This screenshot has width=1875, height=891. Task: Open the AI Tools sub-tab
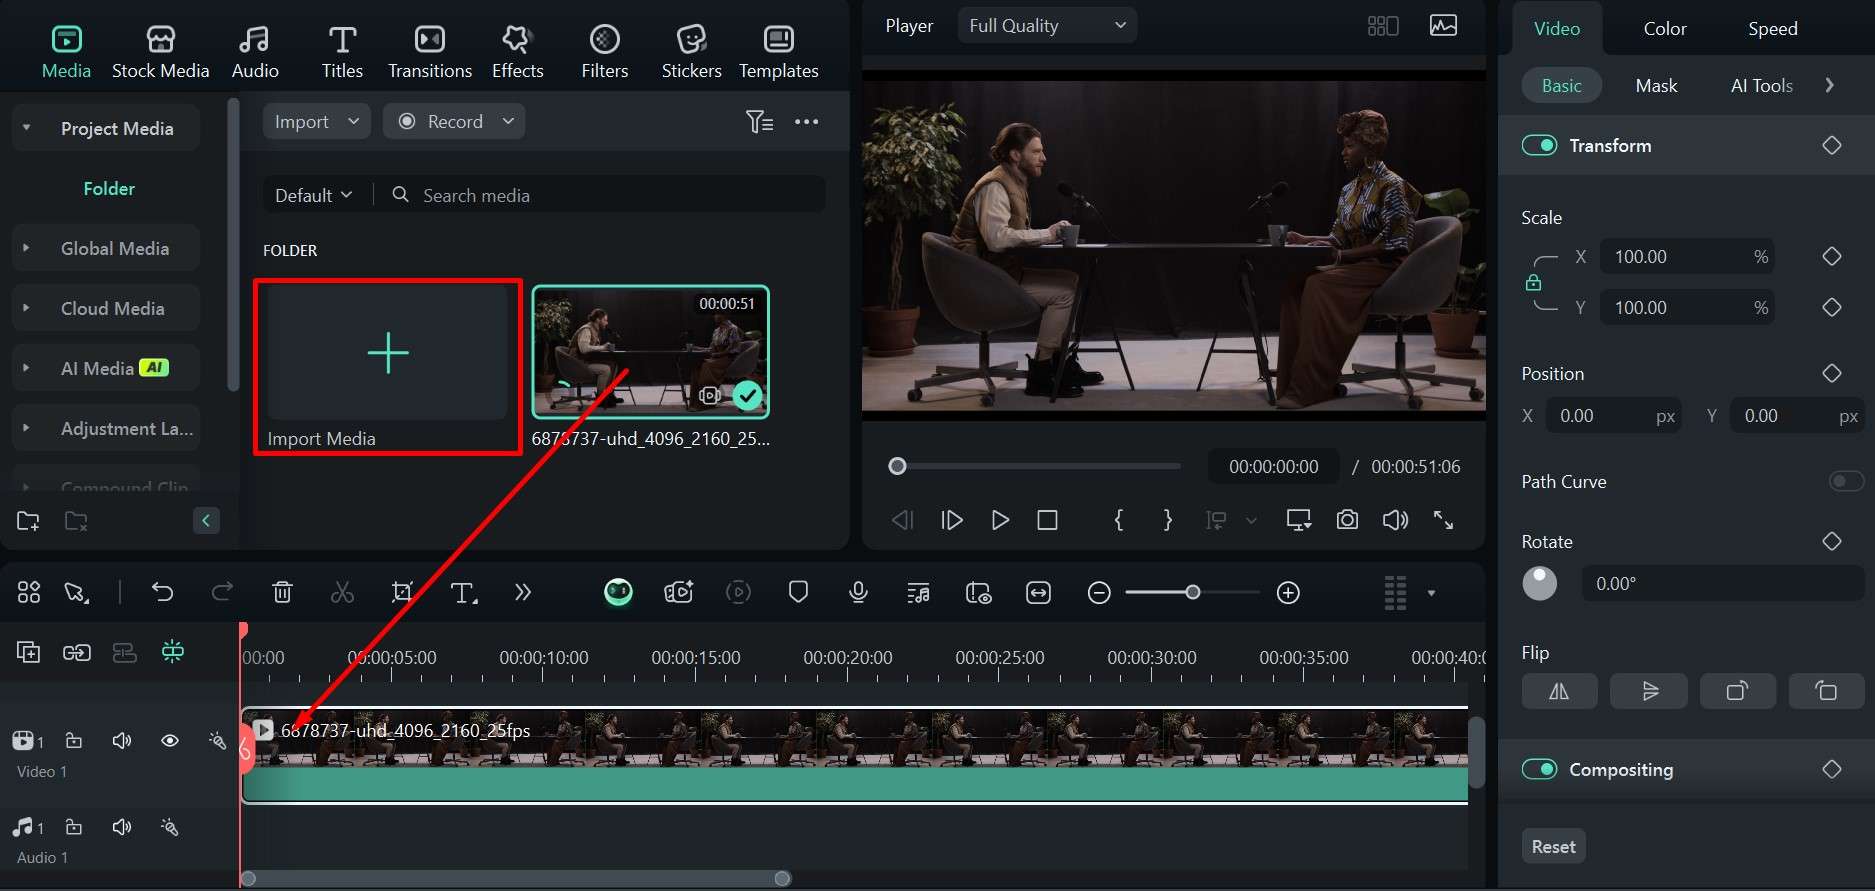[x=1762, y=85]
